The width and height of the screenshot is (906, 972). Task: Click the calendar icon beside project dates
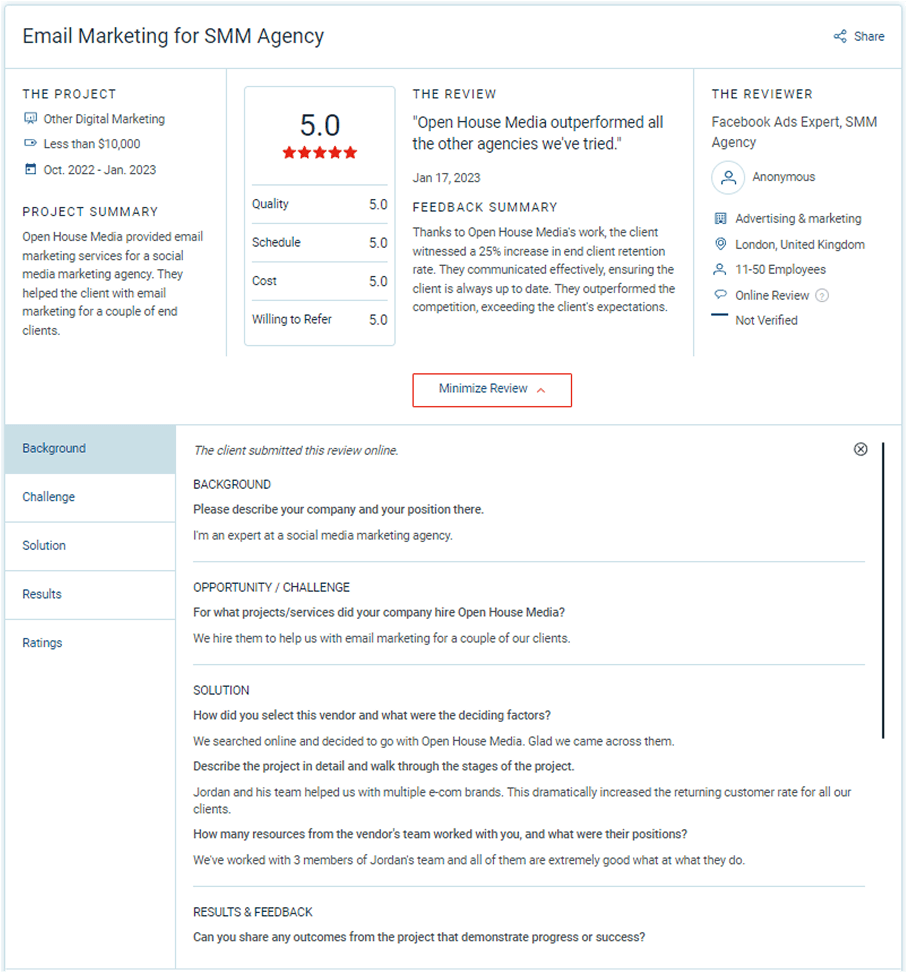tap(30, 170)
